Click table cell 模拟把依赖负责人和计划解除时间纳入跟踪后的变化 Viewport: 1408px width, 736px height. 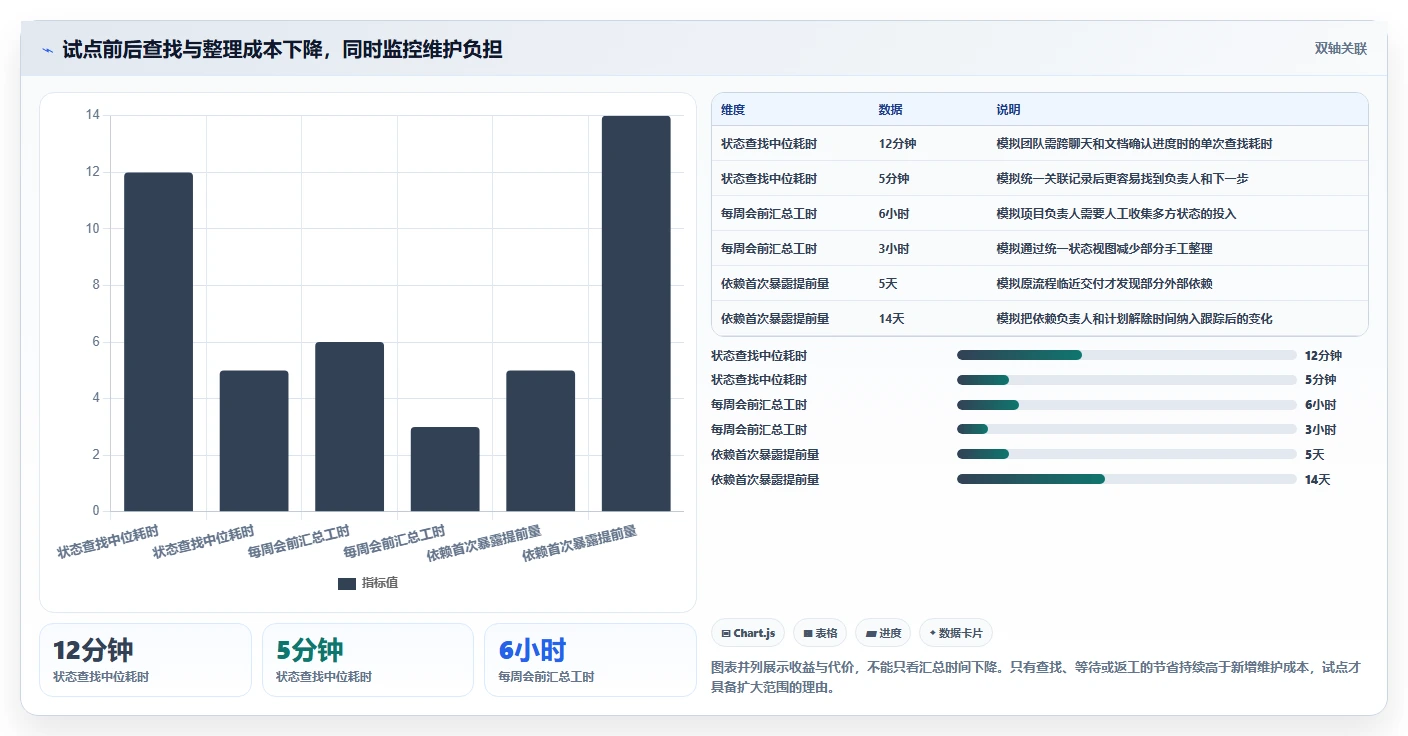(1134, 319)
